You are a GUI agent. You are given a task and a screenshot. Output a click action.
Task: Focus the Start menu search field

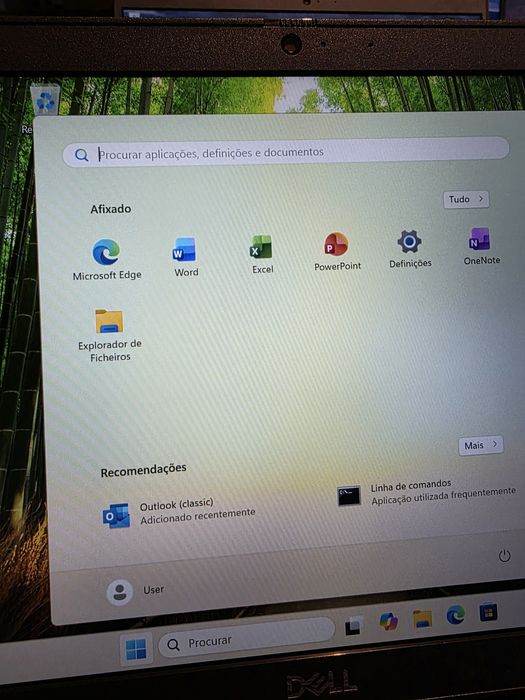click(286, 152)
